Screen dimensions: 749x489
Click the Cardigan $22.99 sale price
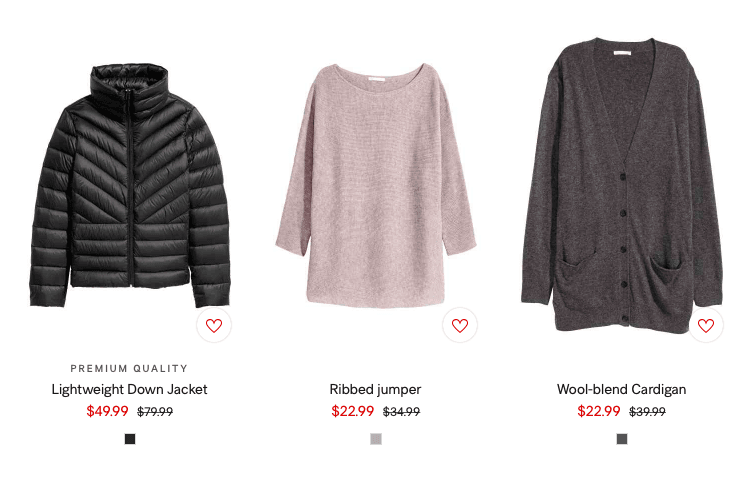[599, 411]
